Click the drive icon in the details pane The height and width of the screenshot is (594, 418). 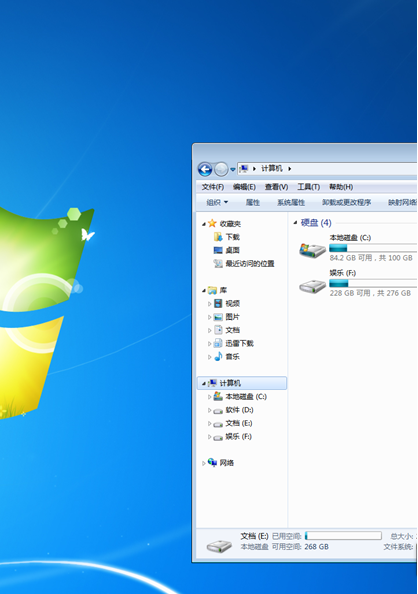click(219, 546)
